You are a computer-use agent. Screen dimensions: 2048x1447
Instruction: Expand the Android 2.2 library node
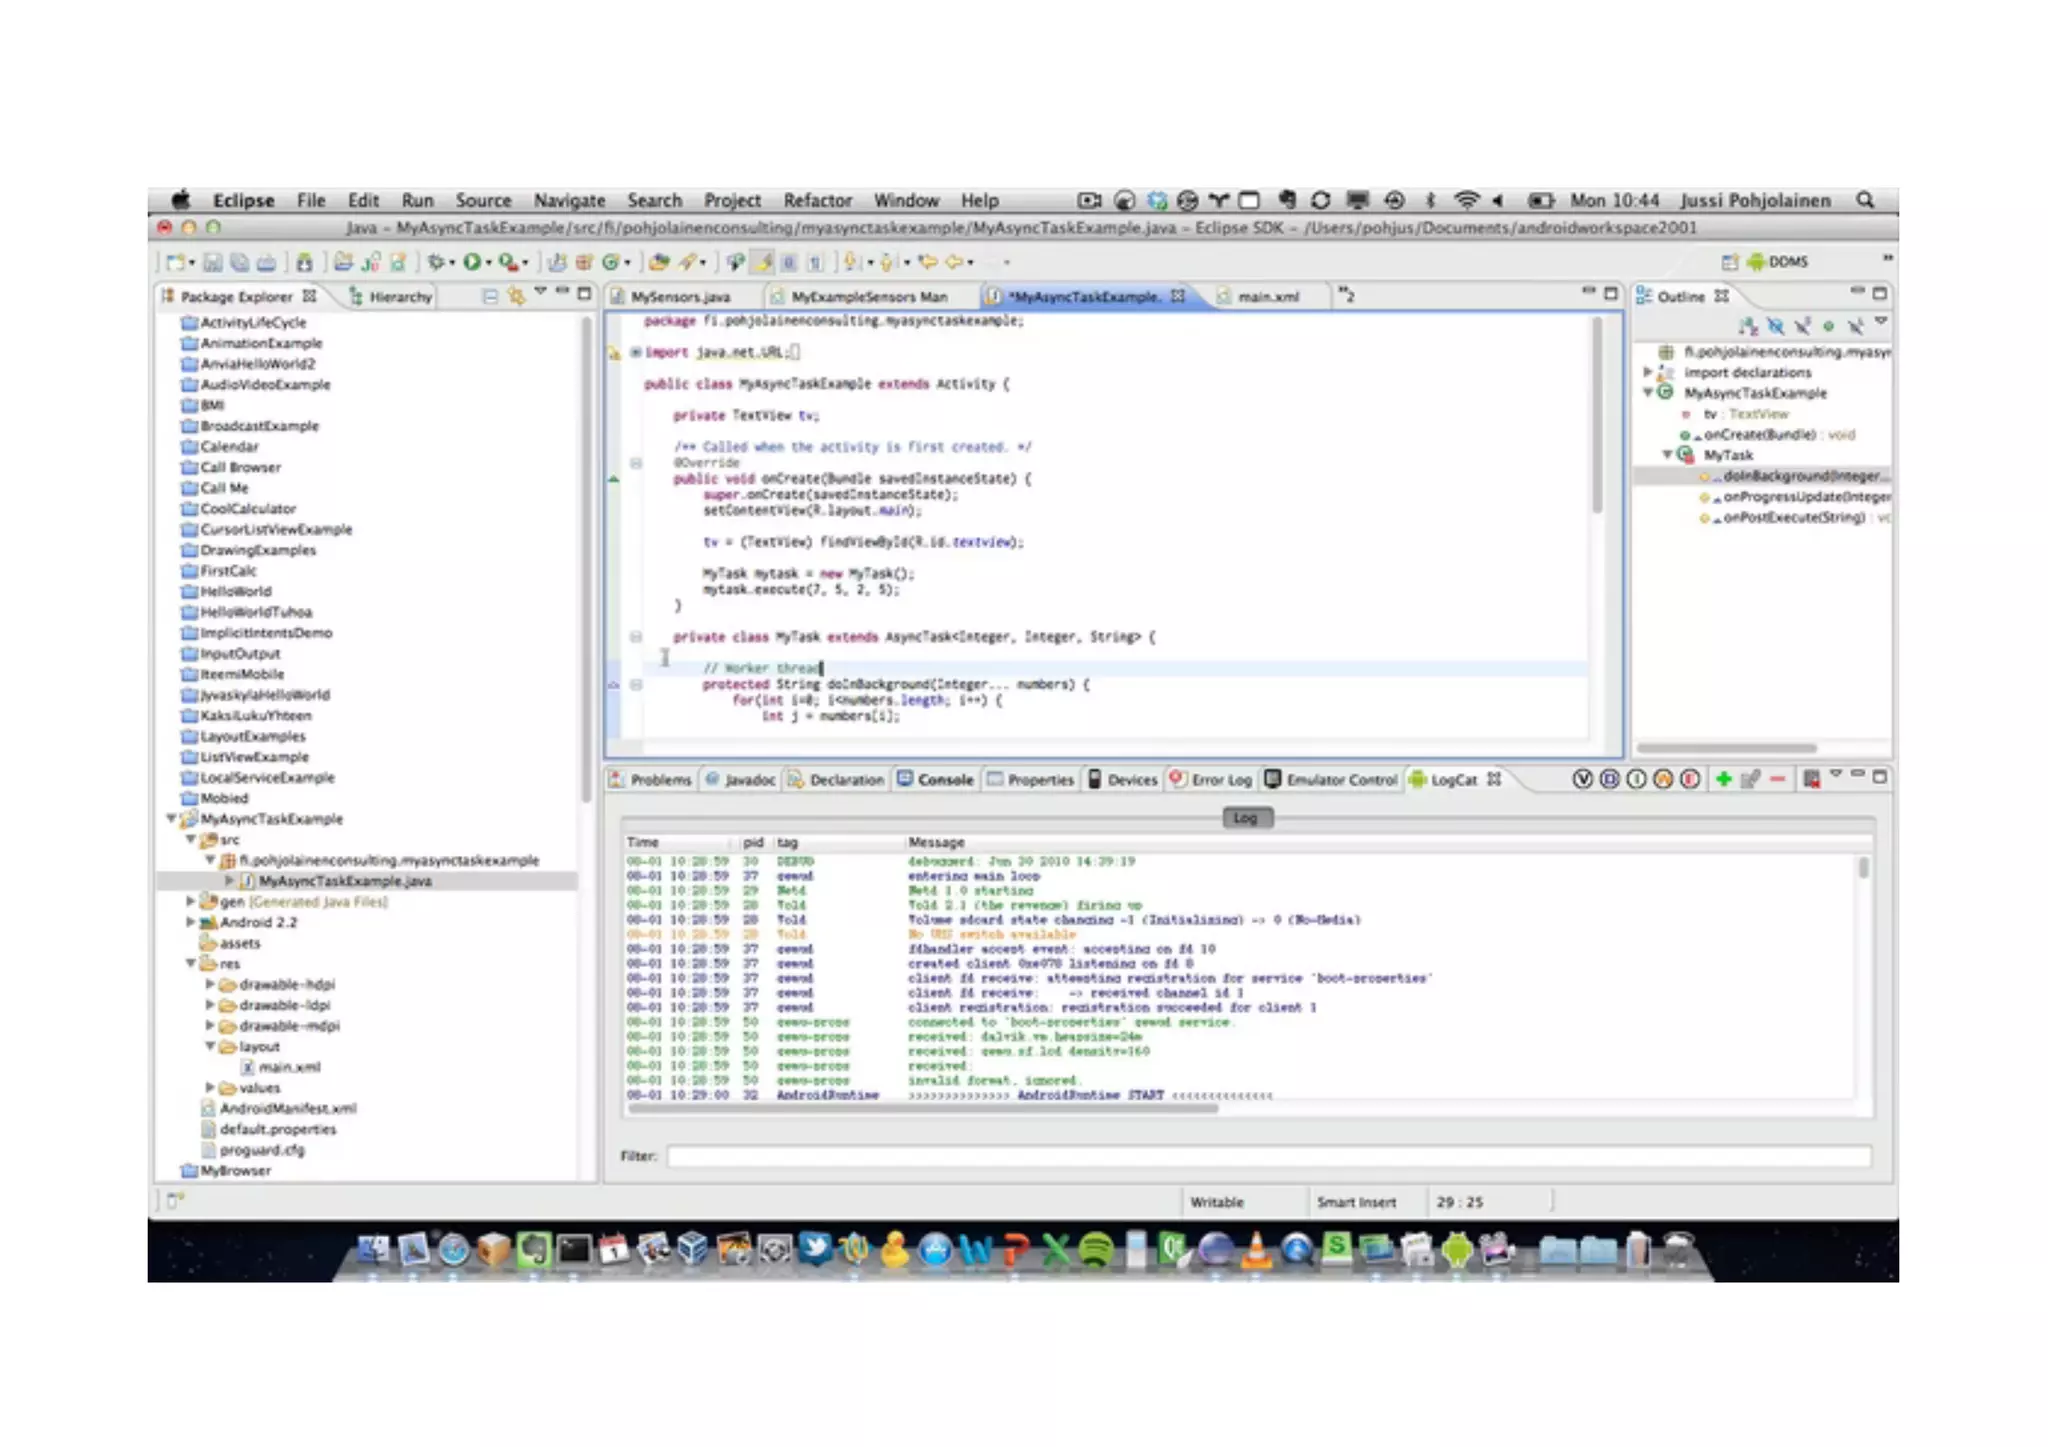click(190, 922)
